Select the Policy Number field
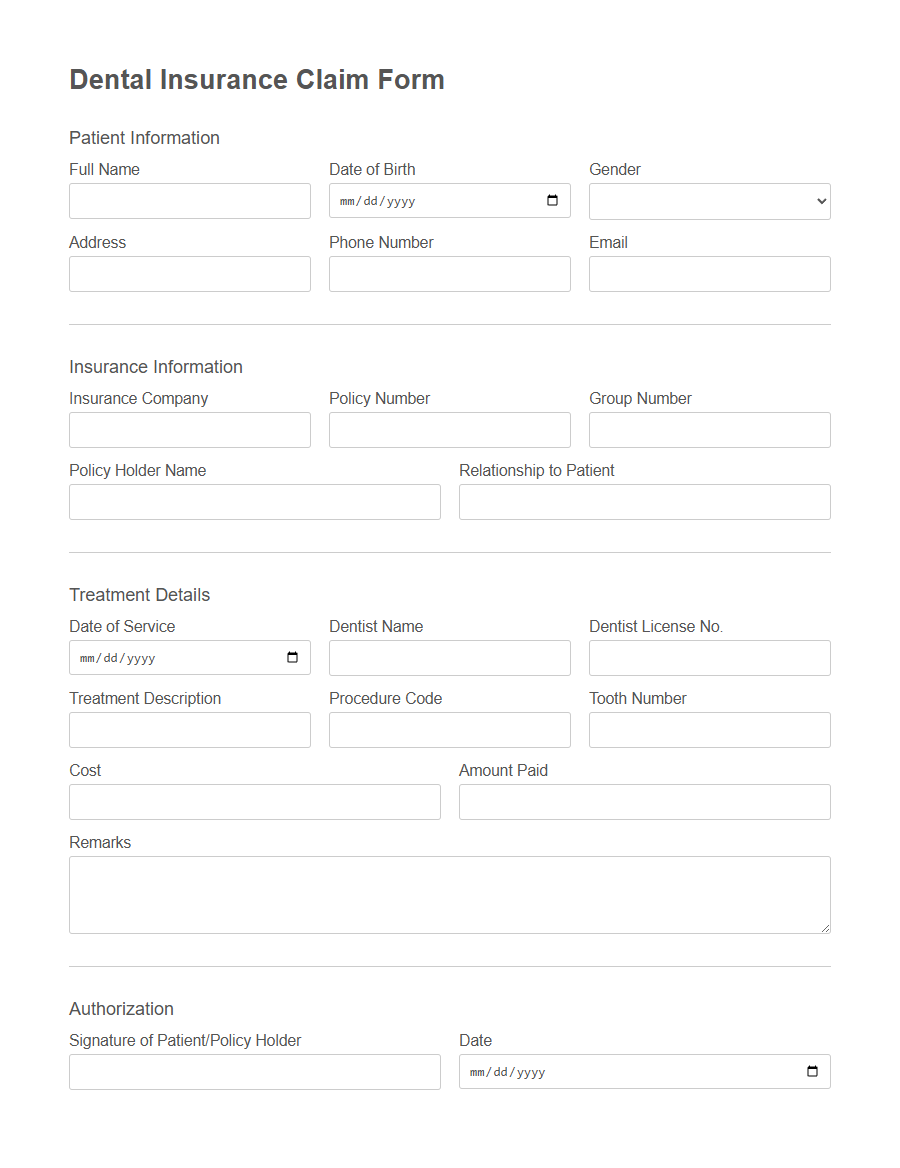Screen dimensions: 900x1168 (x=449, y=429)
